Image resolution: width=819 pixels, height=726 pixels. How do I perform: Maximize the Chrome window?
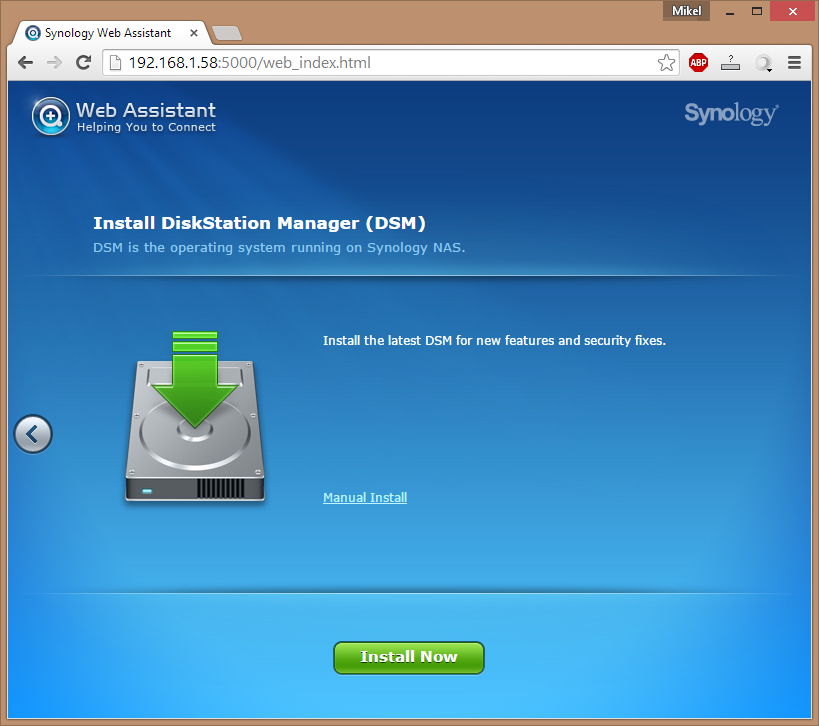coord(757,11)
